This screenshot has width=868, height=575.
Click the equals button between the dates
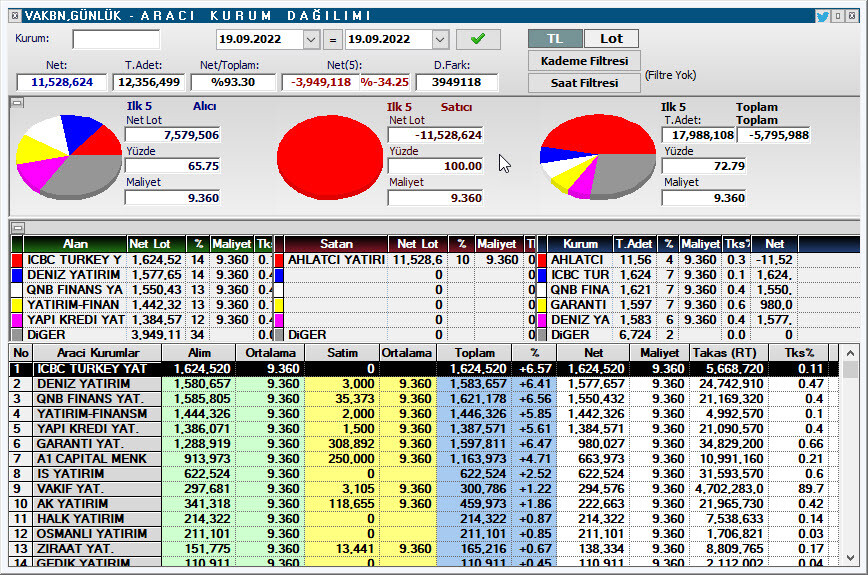[x=332, y=40]
